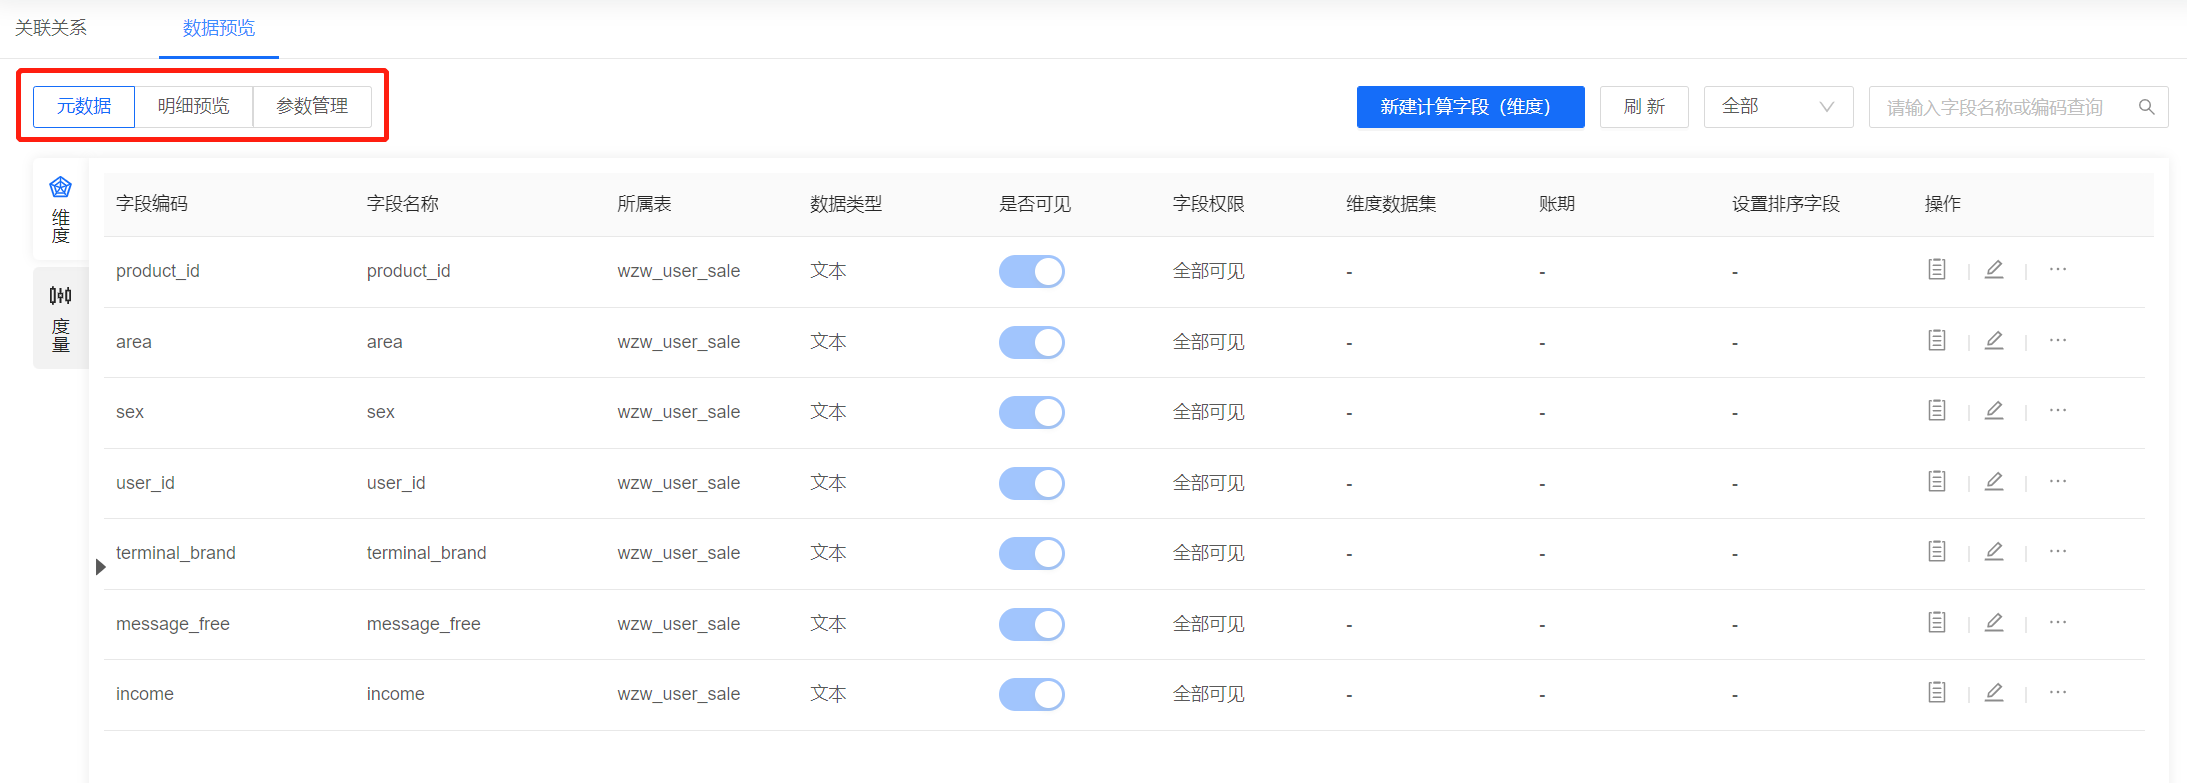This screenshot has width=2187, height=783.
Task: Toggle visibility switch for terminal_brand
Action: pos(1032,553)
